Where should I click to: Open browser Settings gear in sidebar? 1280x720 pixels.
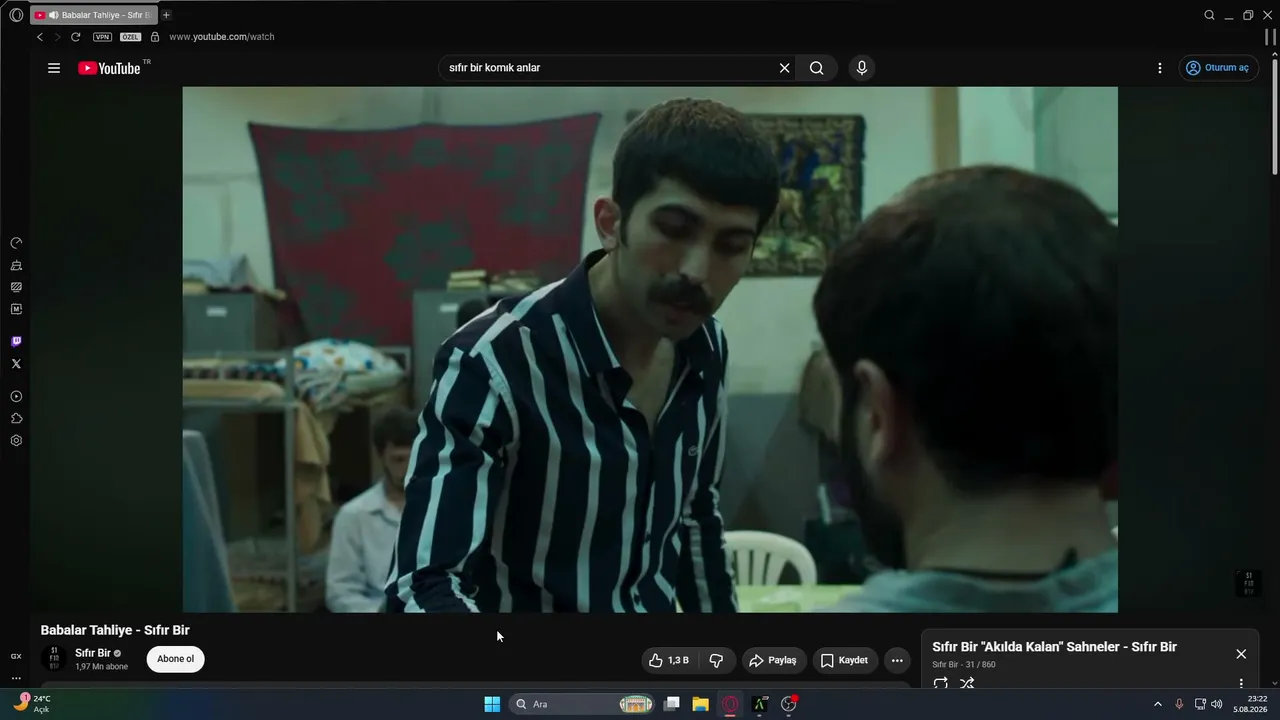[x=16, y=441]
